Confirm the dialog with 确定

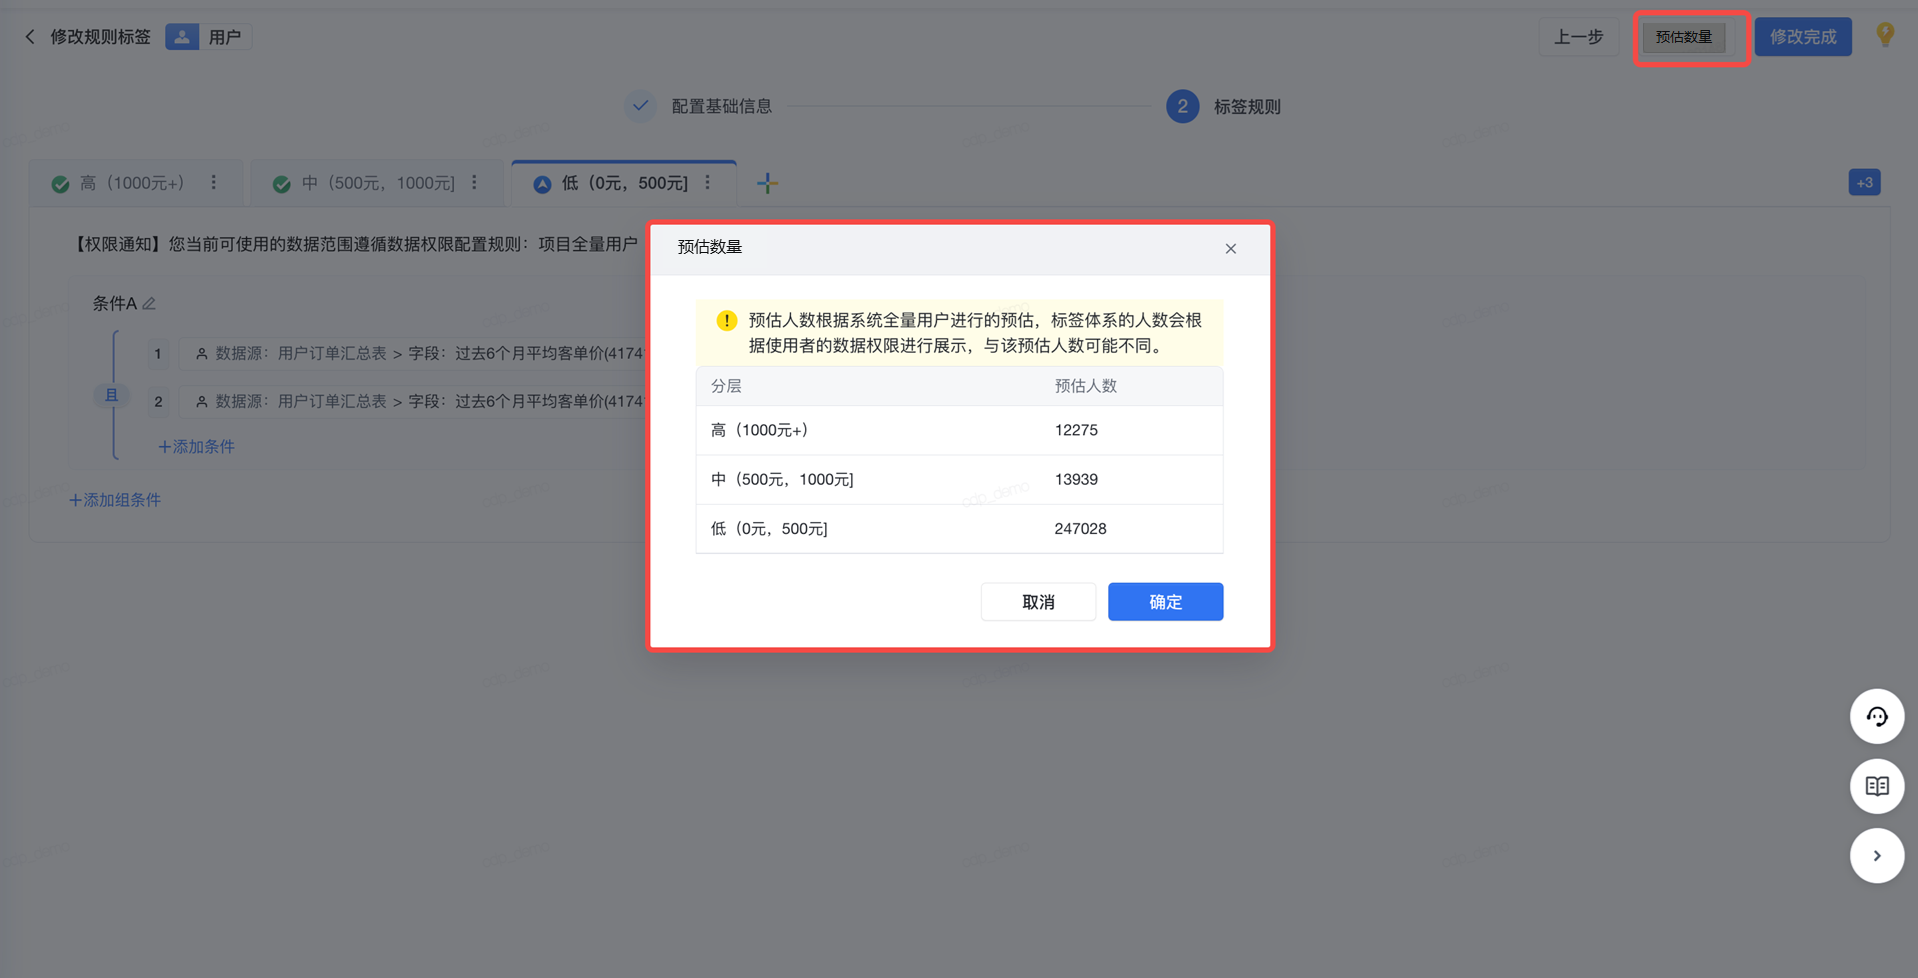click(x=1165, y=602)
